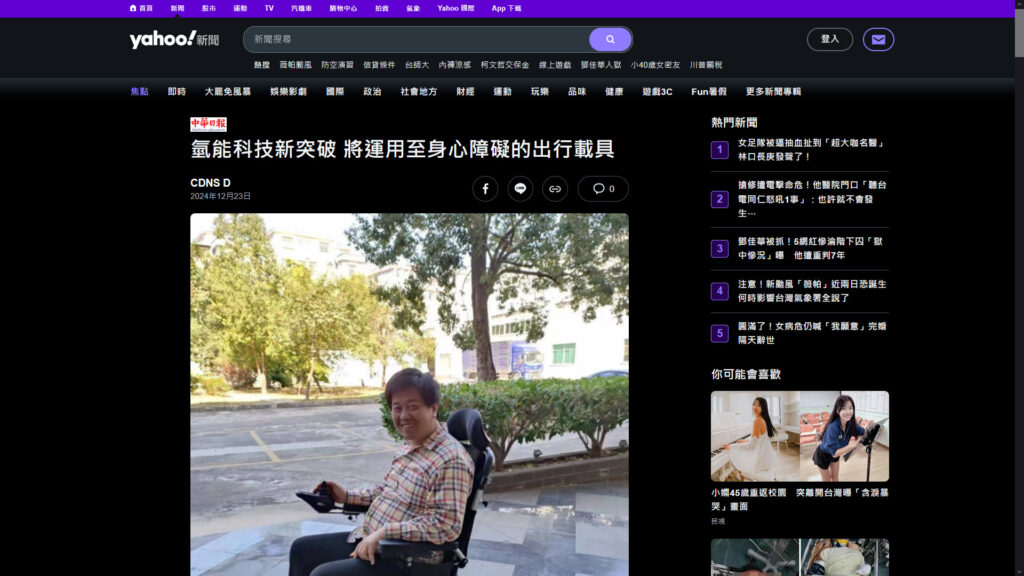Image resolution: width=1024 pixels, height=576 pixels.
Task: Click the magnifier search button
Action: 610,39
